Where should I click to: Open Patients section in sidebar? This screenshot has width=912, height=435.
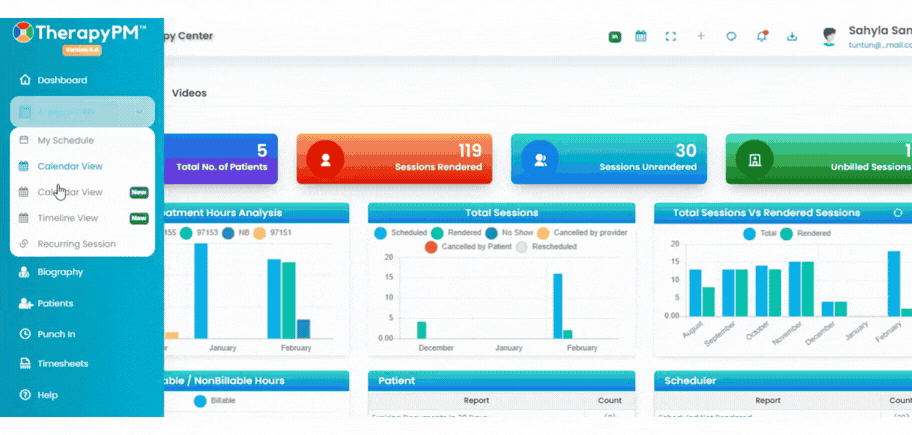click(55, 303)
